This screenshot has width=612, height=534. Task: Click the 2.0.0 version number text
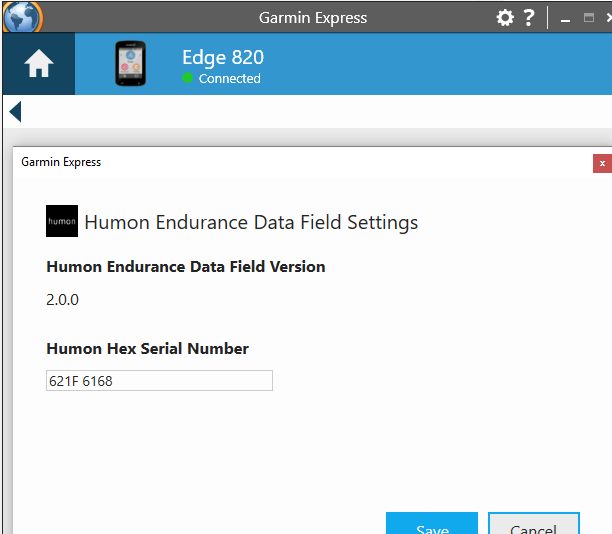62,299
